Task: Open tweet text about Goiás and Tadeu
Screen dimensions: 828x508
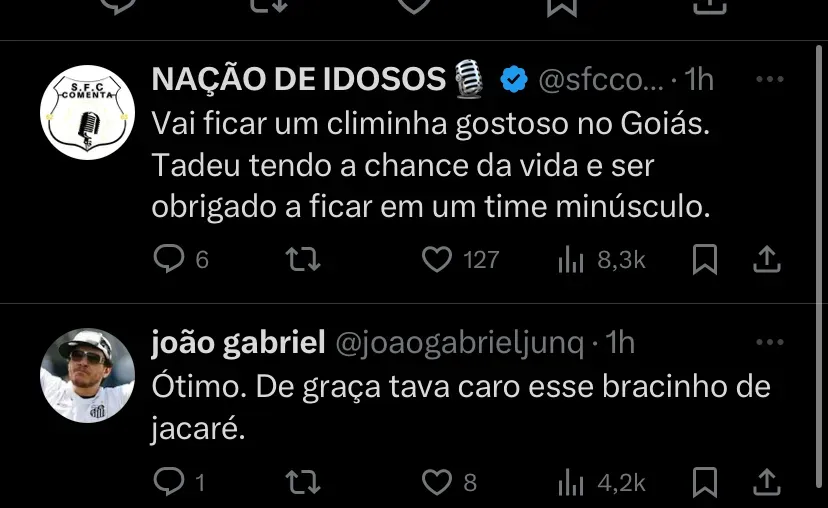Action: pos(430,166)
